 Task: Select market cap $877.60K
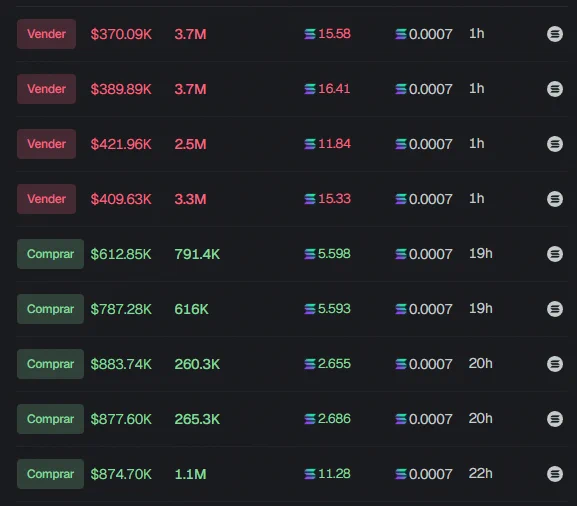pos(121,419)
